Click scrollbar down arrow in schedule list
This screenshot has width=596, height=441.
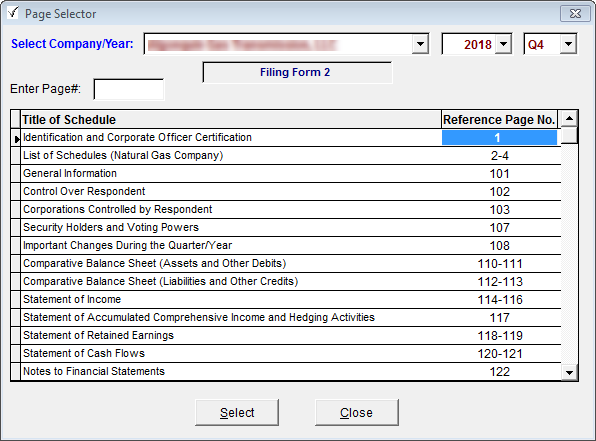569,372
